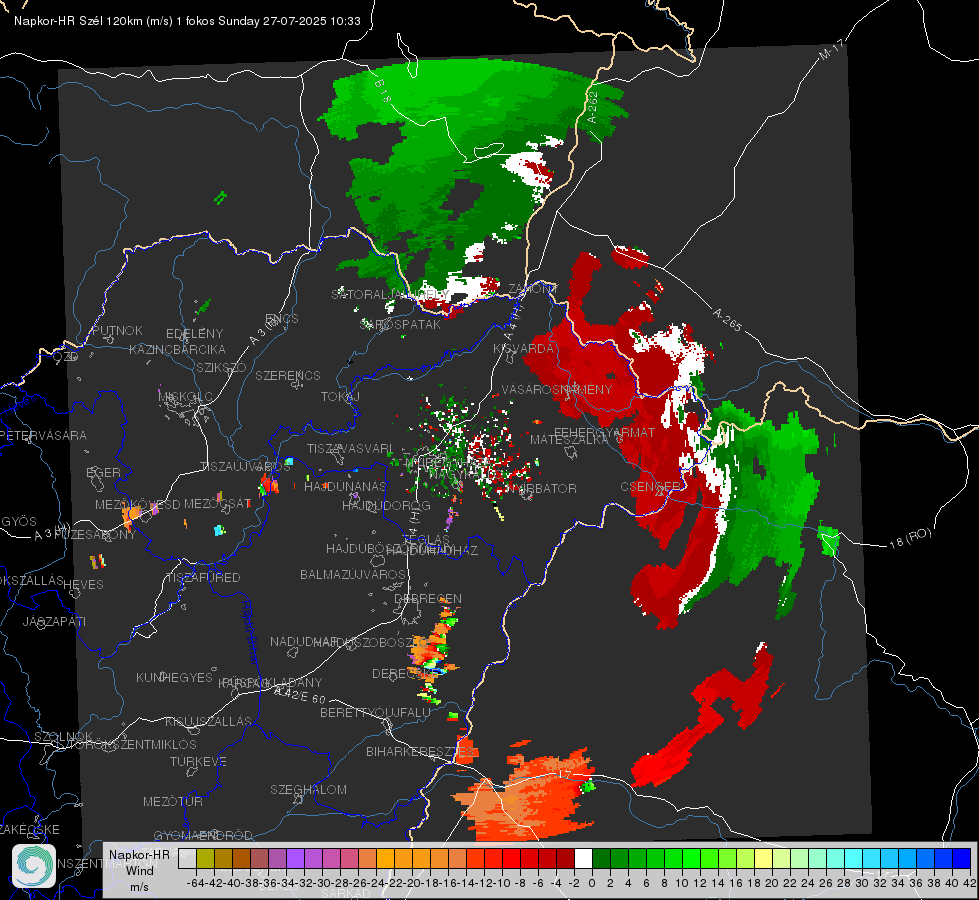Screen dimensions: 979x900
Task: Click the KAZINCBARCIKA town label
Action: click(177, 349)
